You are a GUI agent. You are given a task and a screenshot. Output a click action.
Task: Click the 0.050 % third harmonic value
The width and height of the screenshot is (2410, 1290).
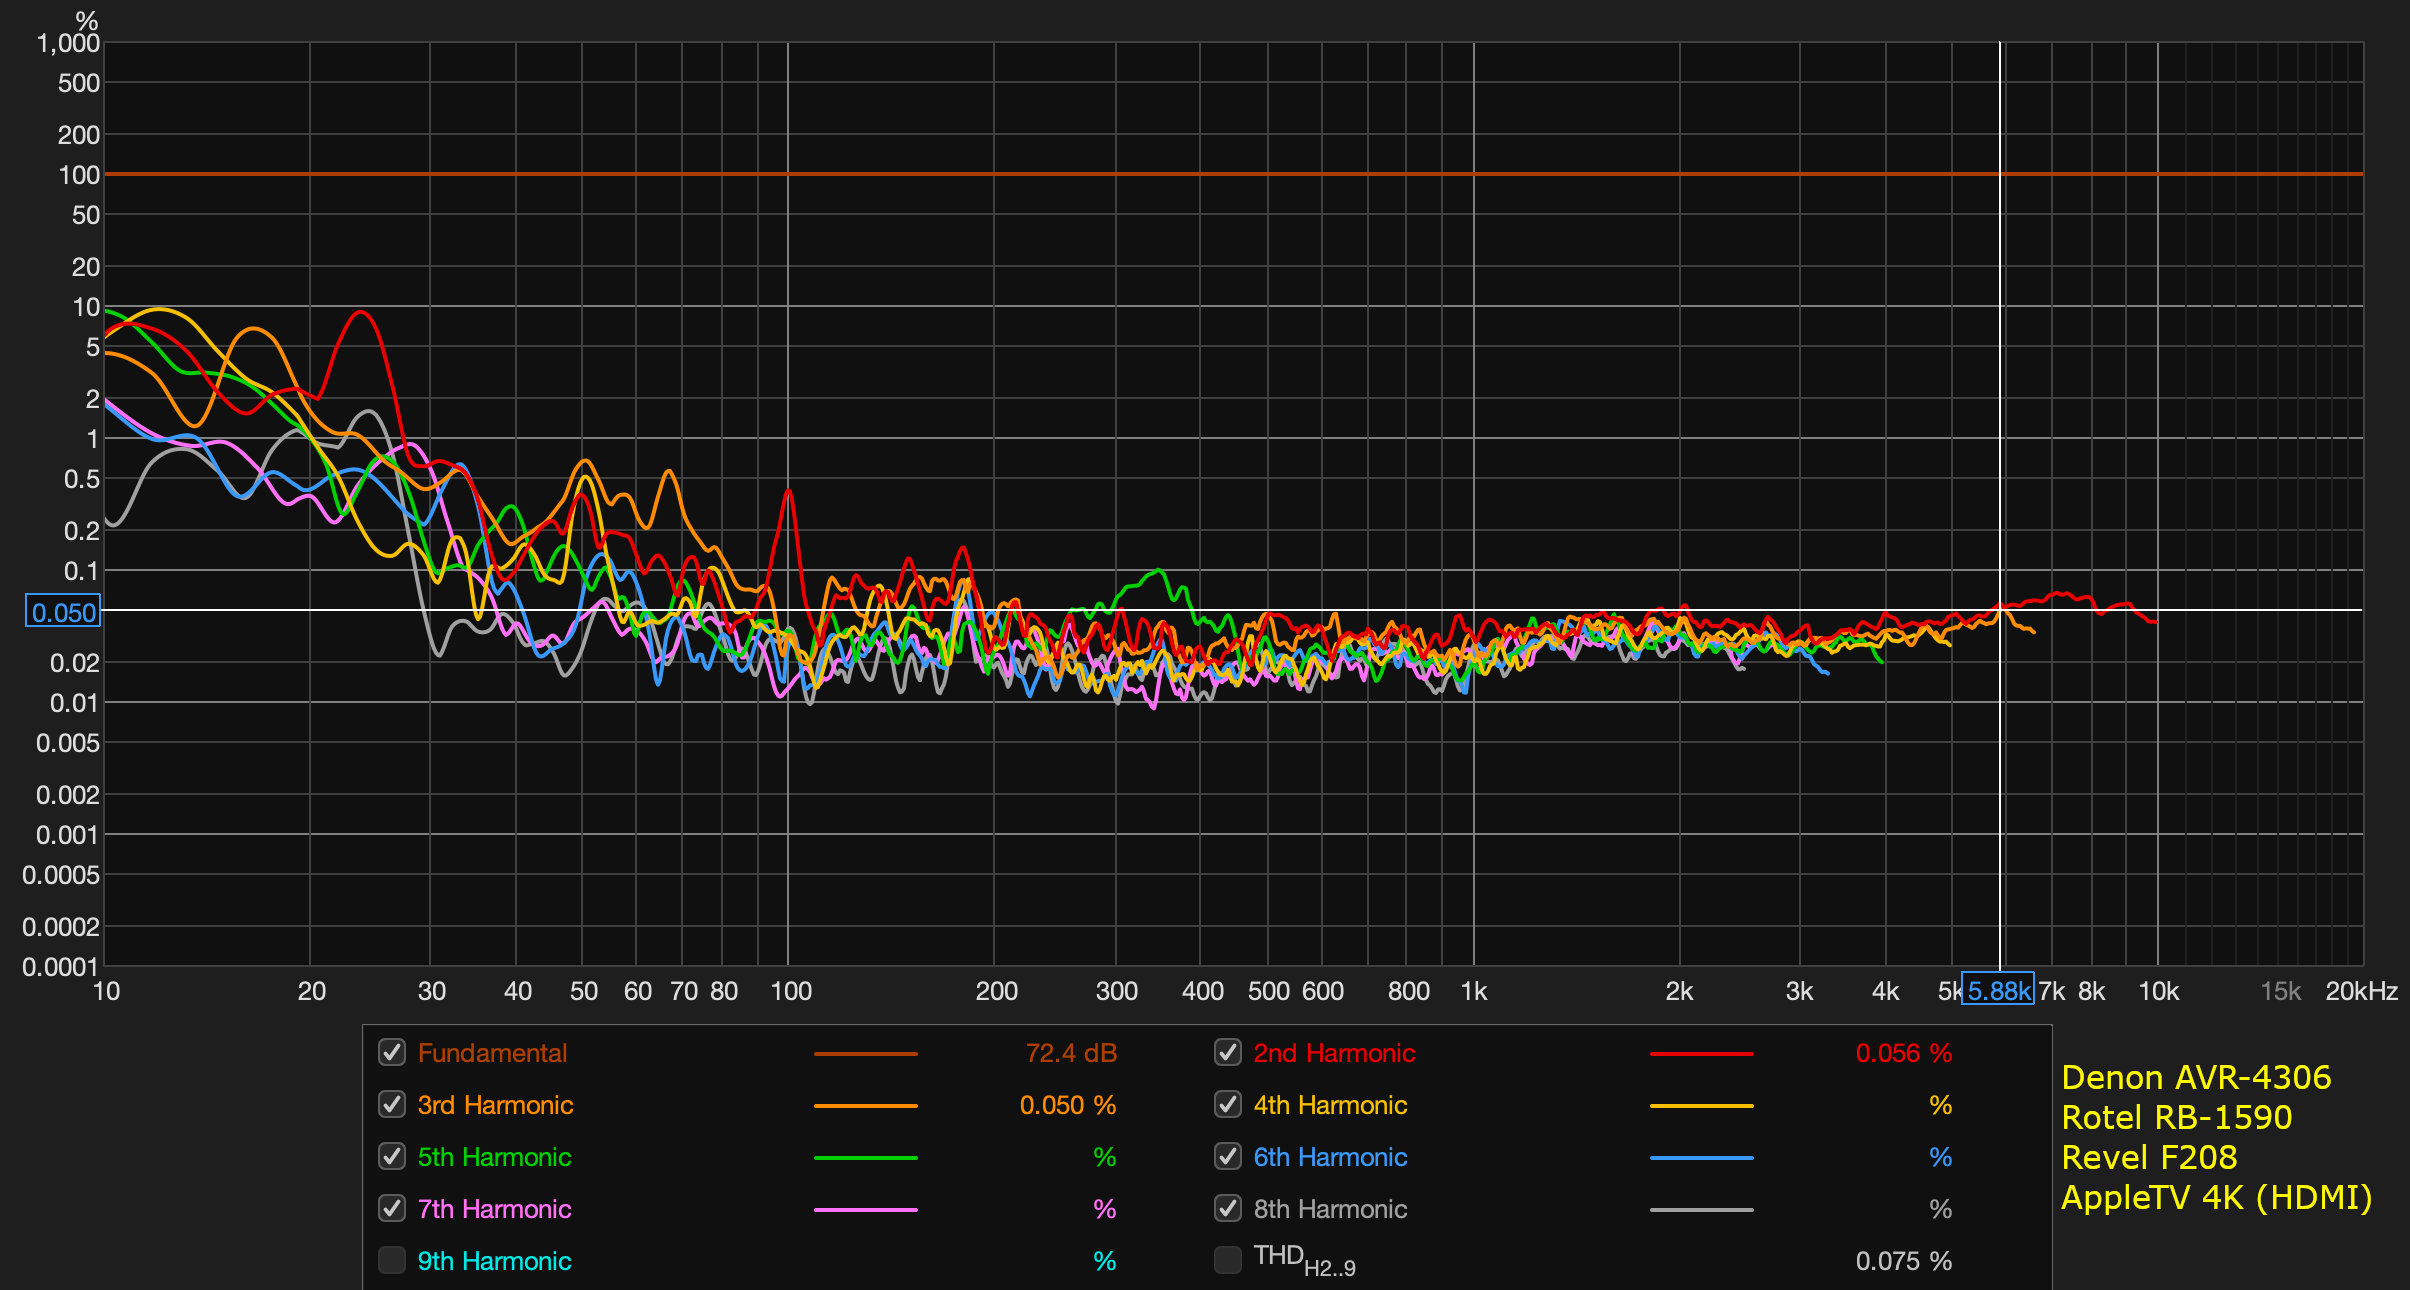coord(1068,1105)
